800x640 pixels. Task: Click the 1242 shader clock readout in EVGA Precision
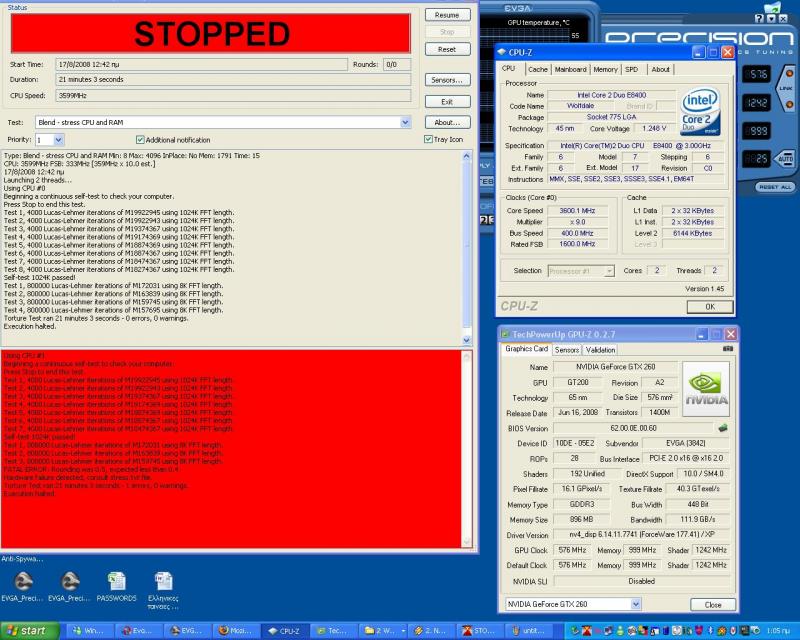(756, 103)
